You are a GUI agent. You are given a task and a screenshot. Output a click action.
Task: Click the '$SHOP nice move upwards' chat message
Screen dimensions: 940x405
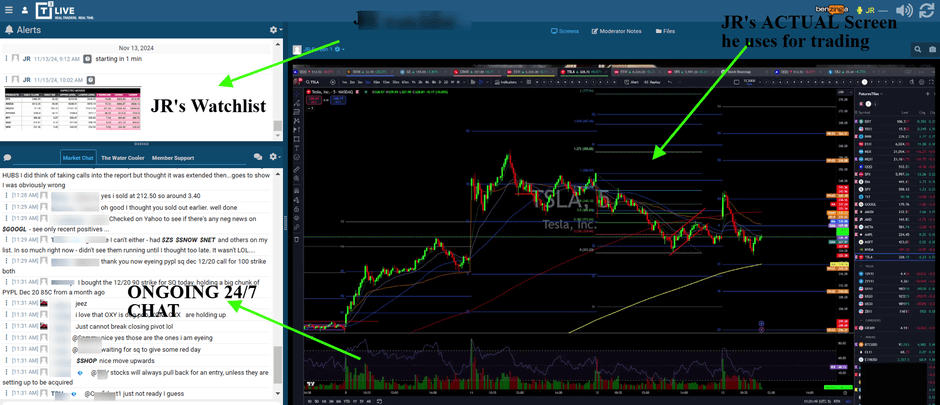pyautogui.click(x=115, y=361)
